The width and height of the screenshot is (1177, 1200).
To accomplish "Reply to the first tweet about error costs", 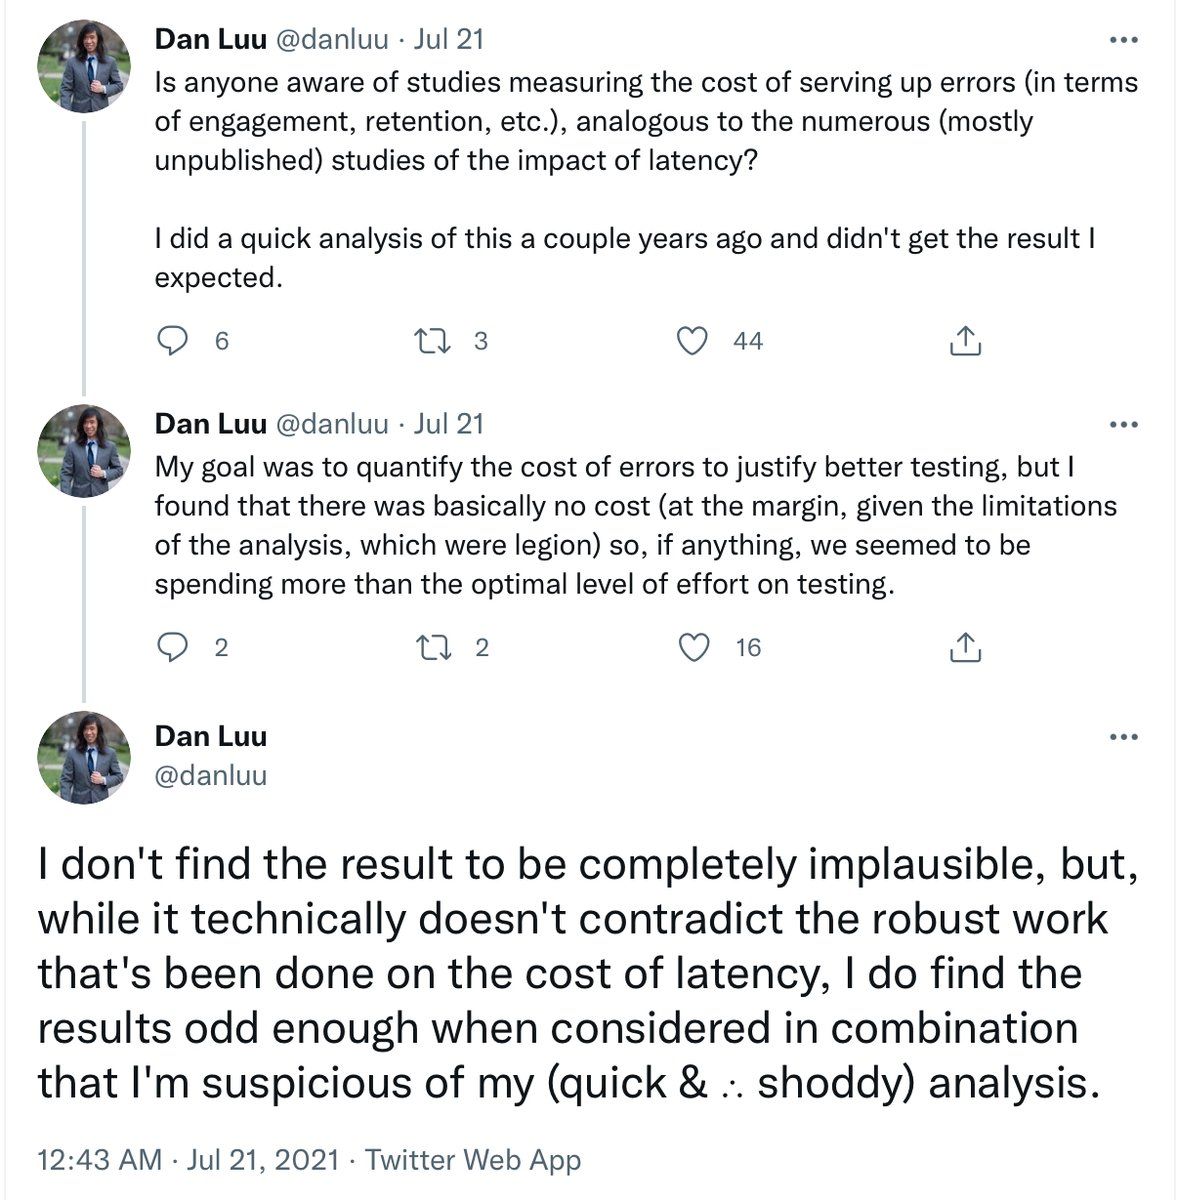I will click(174, 341).
